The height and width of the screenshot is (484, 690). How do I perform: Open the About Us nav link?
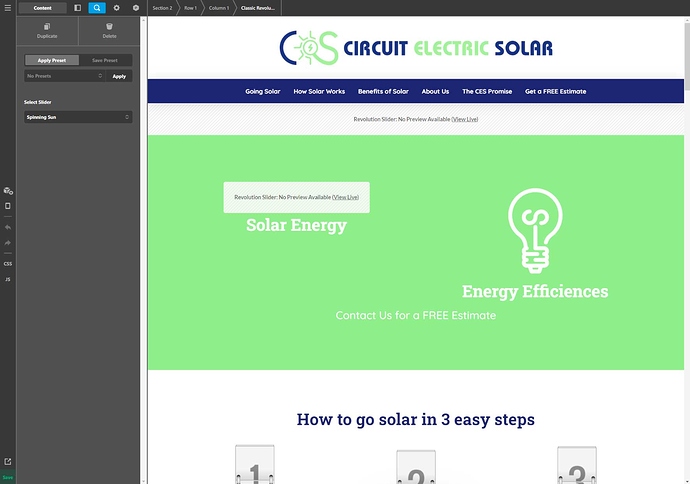pyautogui.click(x=435, y=92)
